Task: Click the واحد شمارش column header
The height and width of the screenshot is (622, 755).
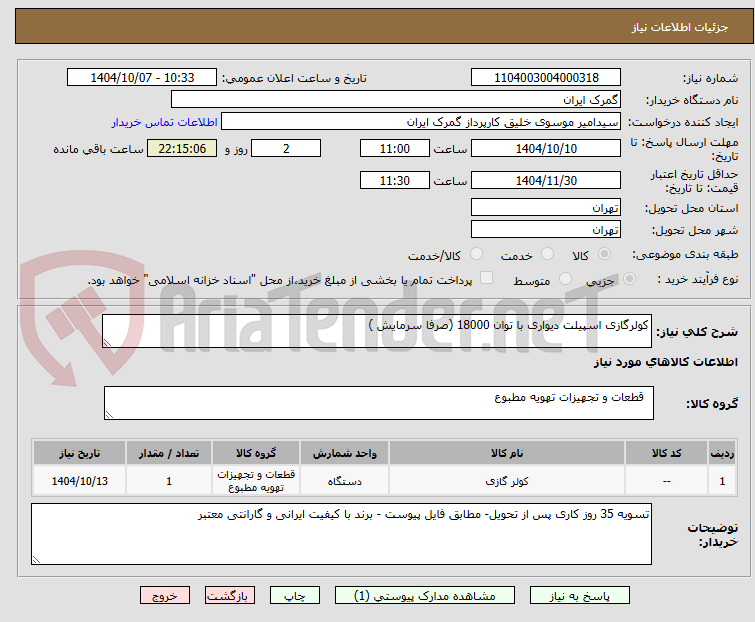Action: tap(344, 453)
